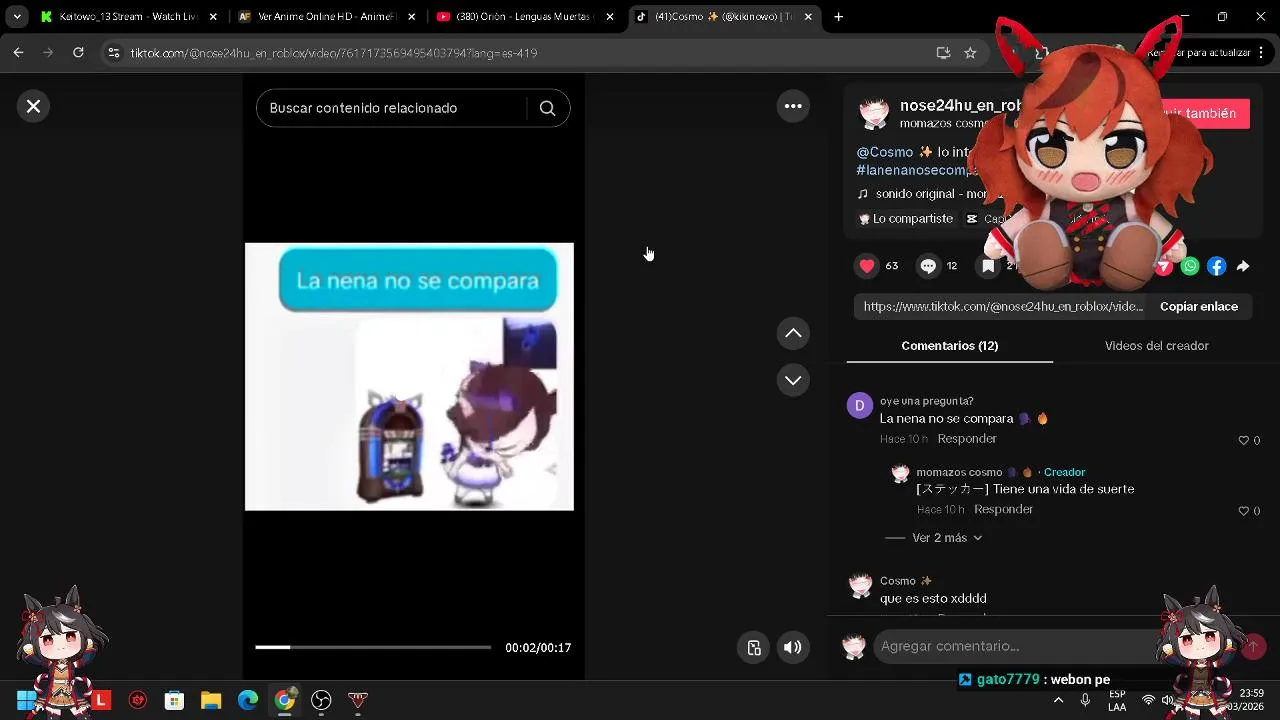Screen dimensions: 1280x720
Task: Open more share options arrow
Action: (1243, 266)
